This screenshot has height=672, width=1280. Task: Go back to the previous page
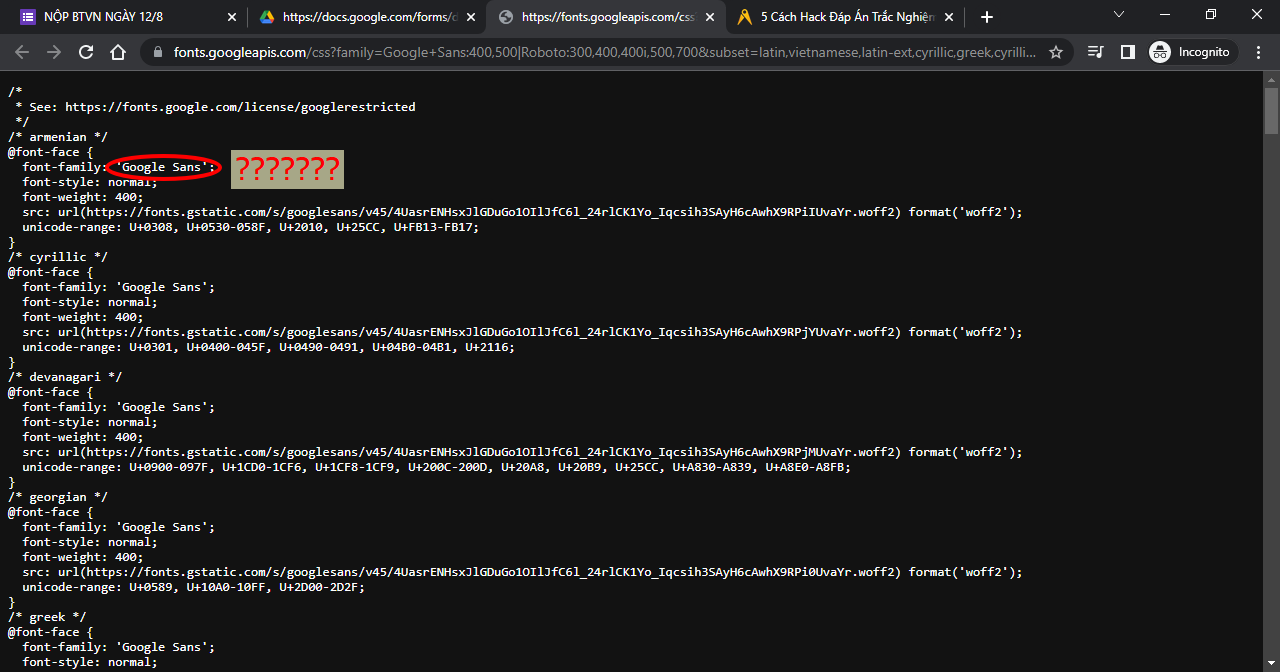22,52
